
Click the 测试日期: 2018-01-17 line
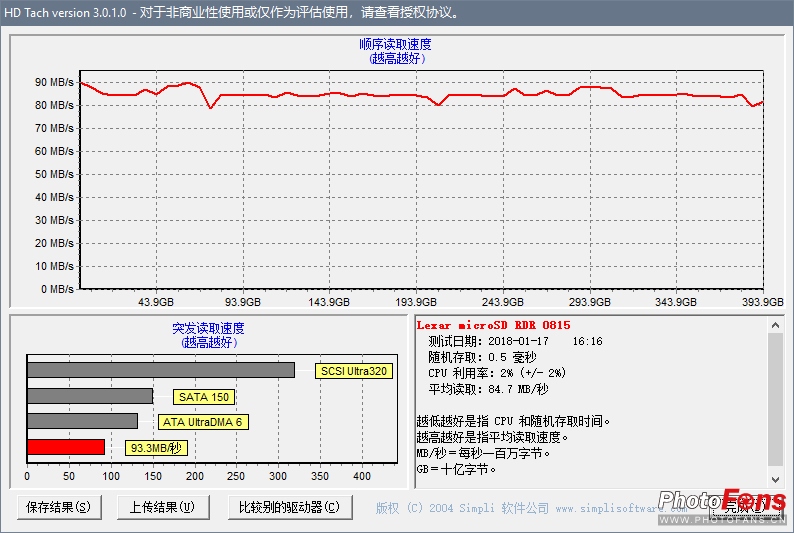pyautogui.click(x=515, y=341)
